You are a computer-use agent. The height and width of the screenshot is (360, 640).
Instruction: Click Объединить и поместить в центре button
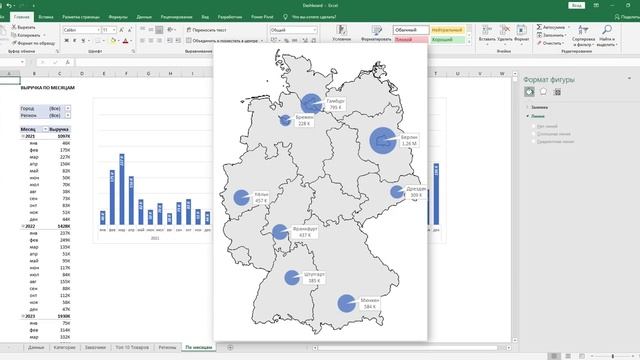[224, 41]
